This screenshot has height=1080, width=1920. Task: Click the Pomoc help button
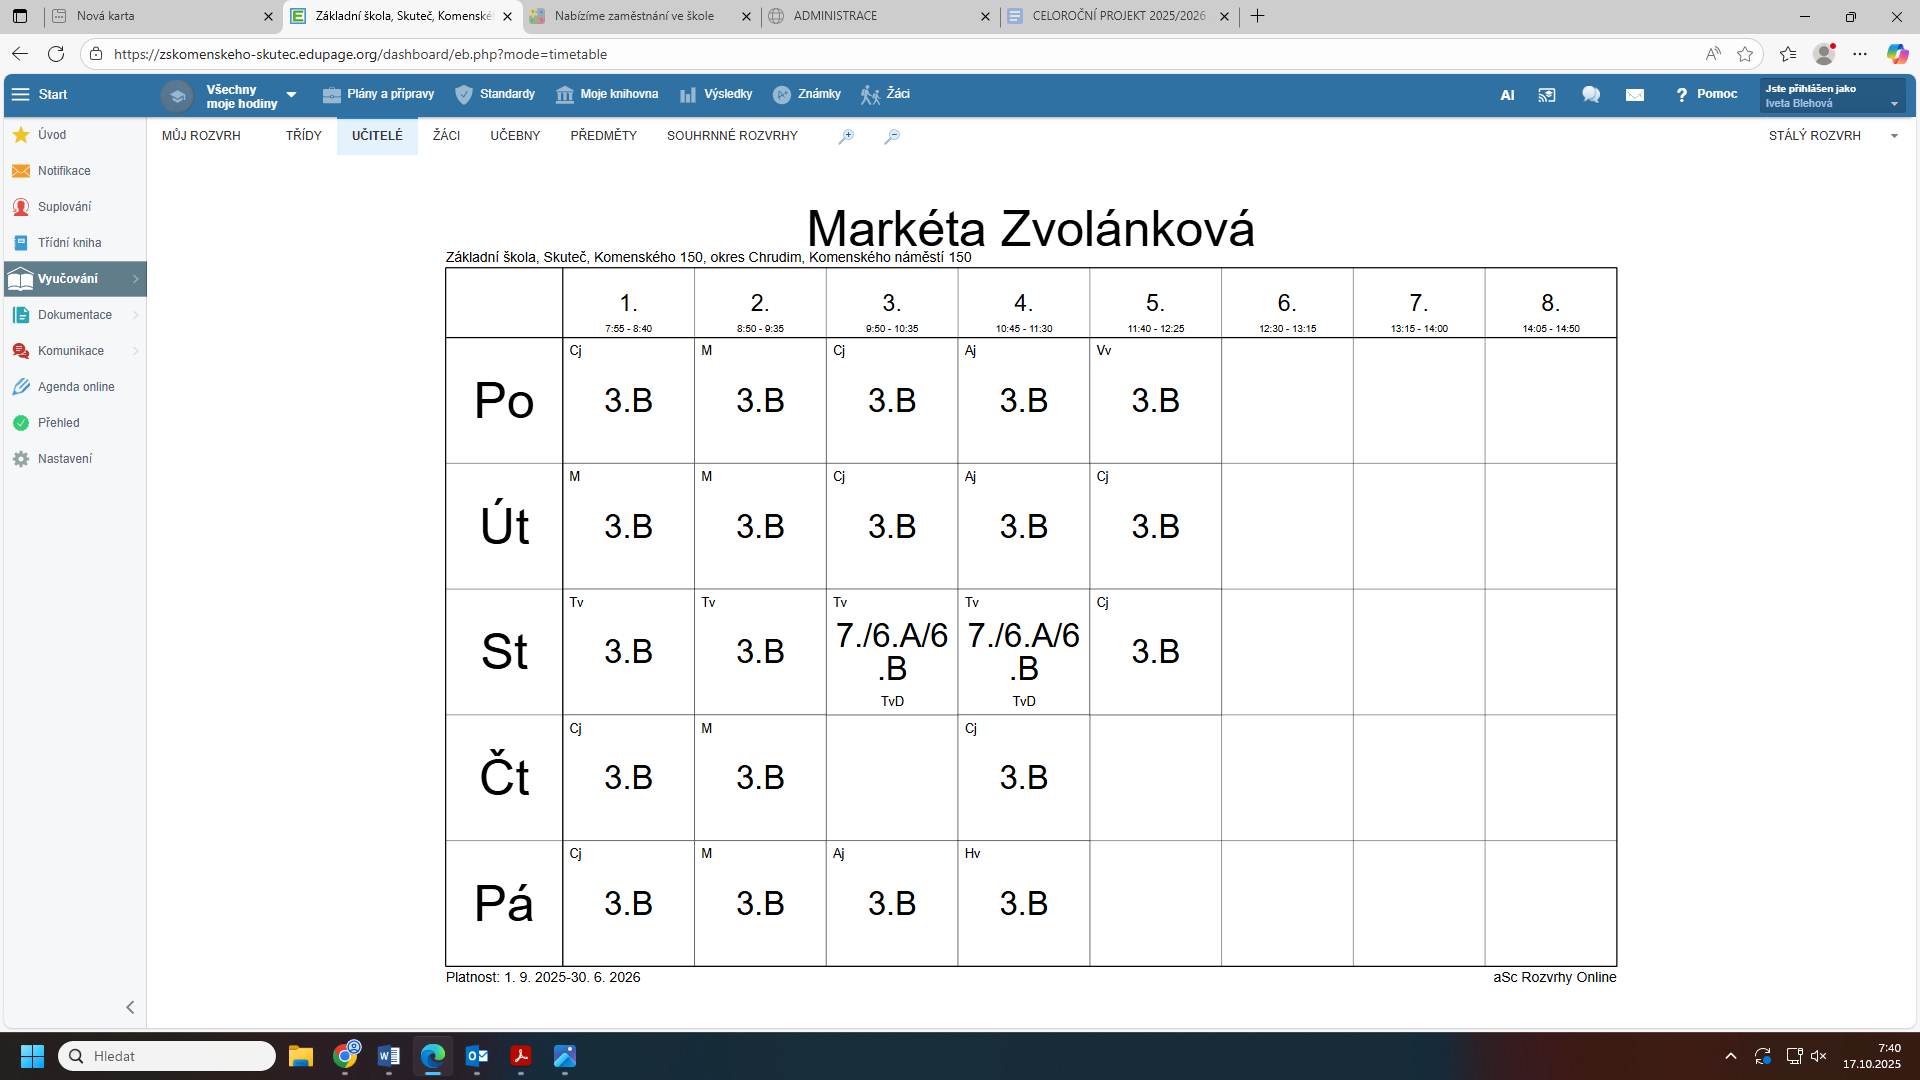pos(1707,94)
